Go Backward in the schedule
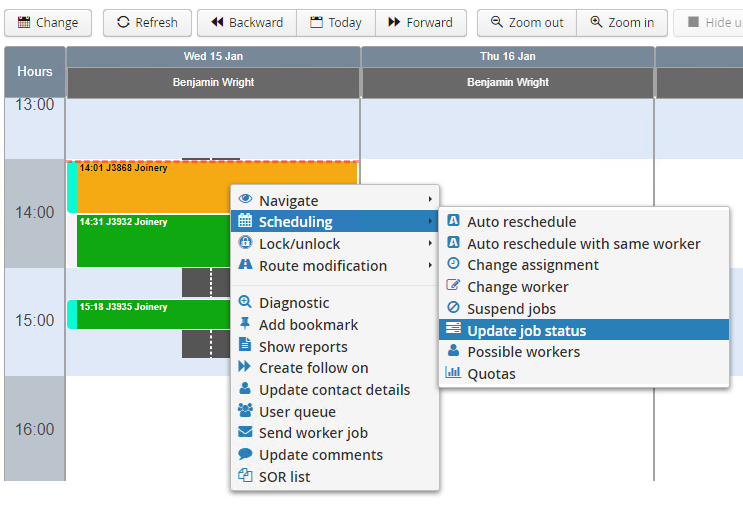This screenshot has width=743, height=509. [246, 22]
